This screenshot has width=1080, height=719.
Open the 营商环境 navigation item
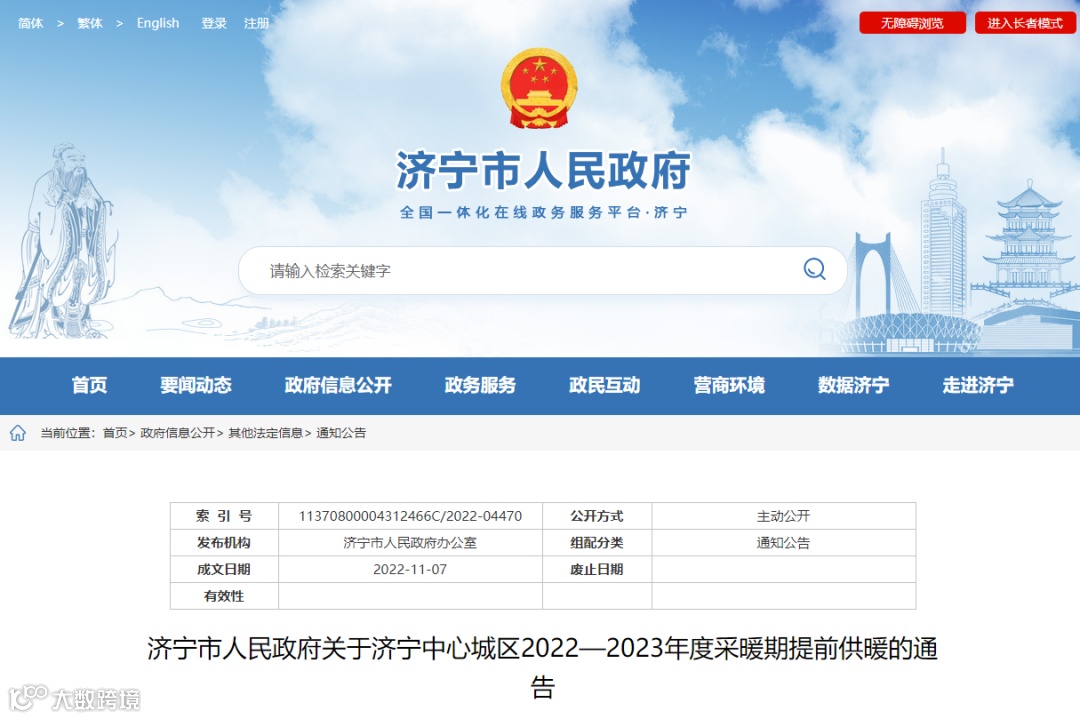(729, 385)
